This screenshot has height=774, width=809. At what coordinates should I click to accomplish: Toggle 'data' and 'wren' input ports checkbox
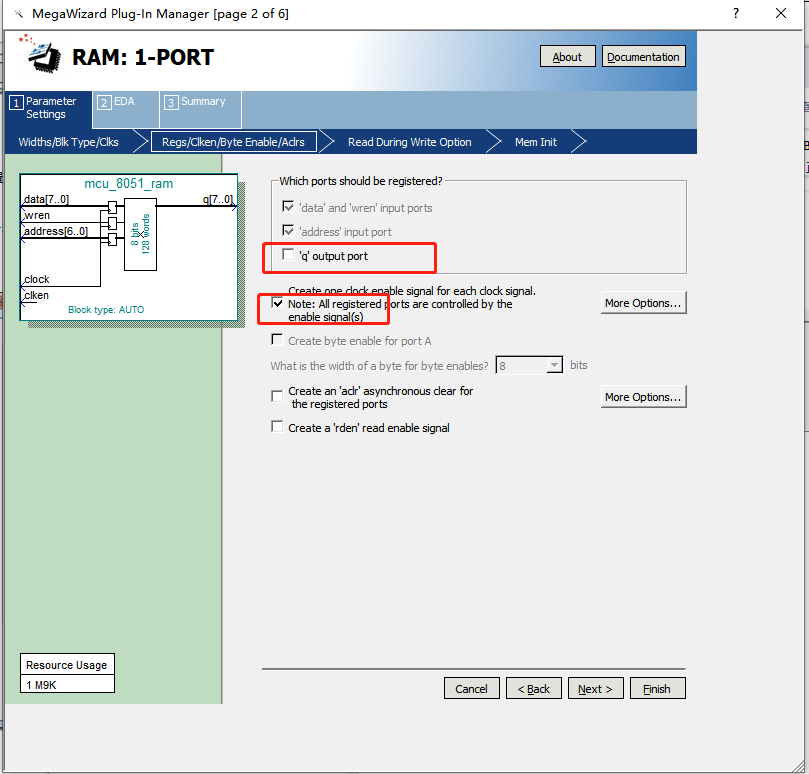288,207
